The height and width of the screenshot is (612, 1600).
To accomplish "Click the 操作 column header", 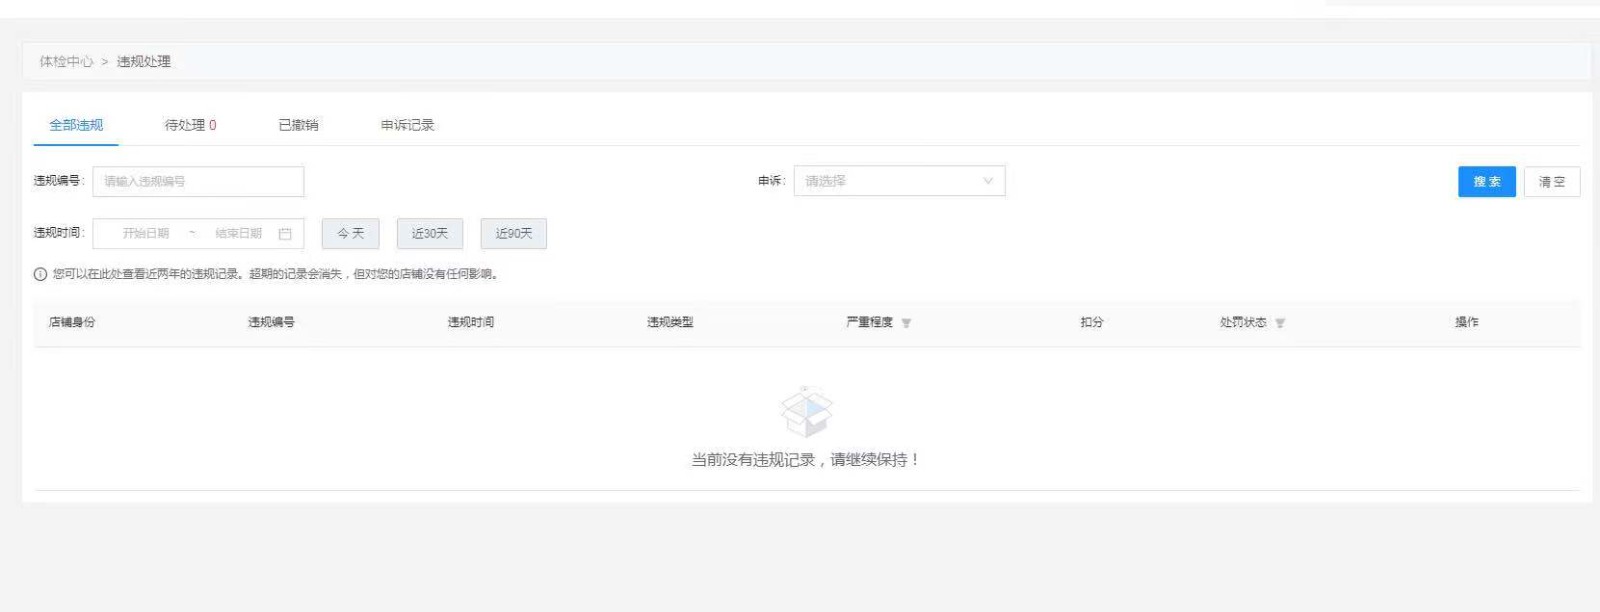I will pyautogui.click(x=1466, y=322).
